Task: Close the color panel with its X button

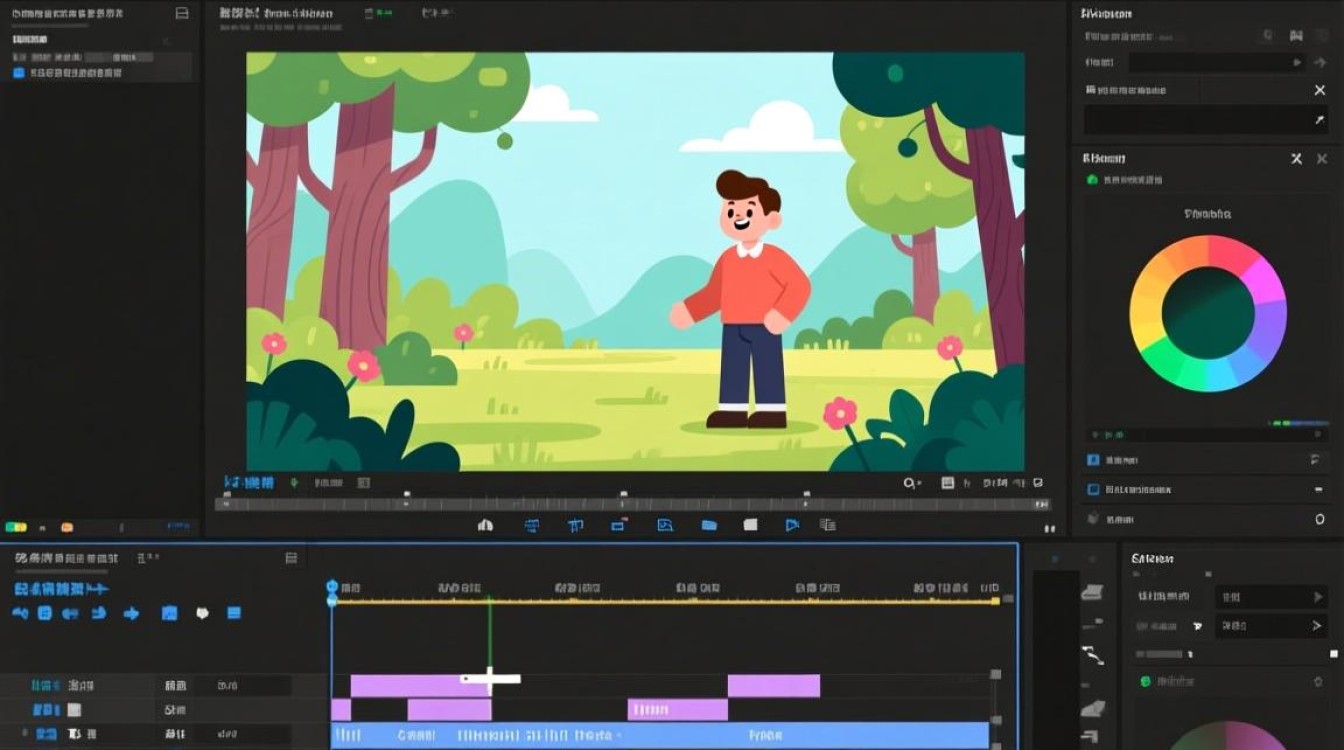Action: click(x=1322, y=159)
